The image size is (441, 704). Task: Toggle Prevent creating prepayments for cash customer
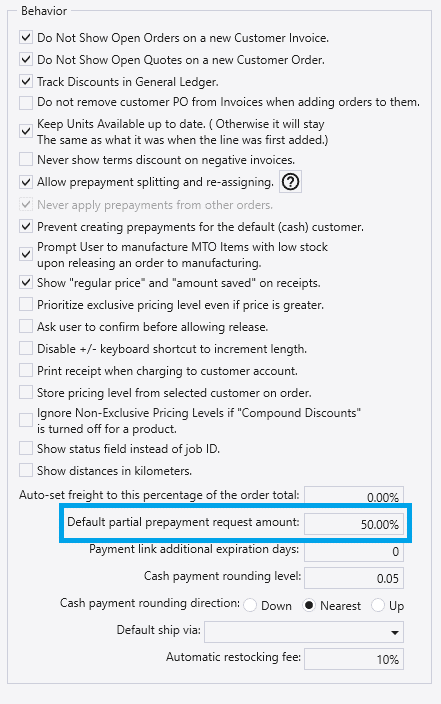[26, 226]
